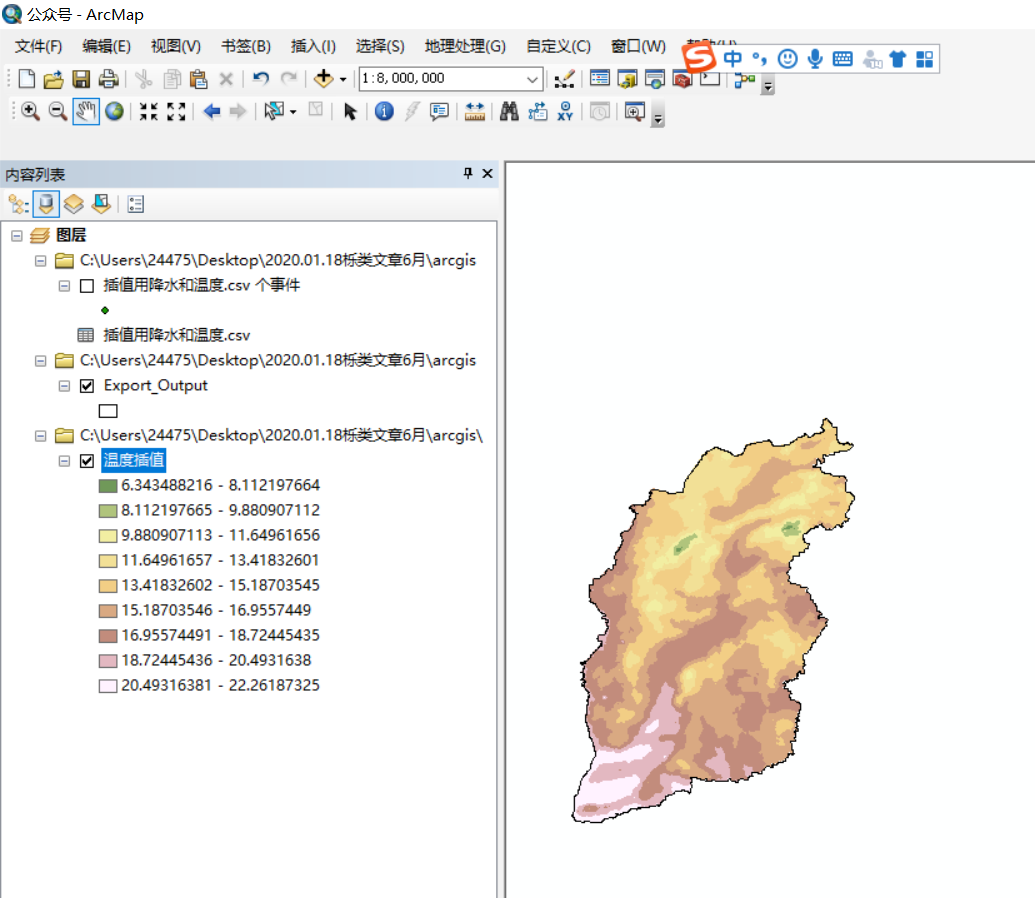Switch contents list to List By Visibility

point(73,204)
